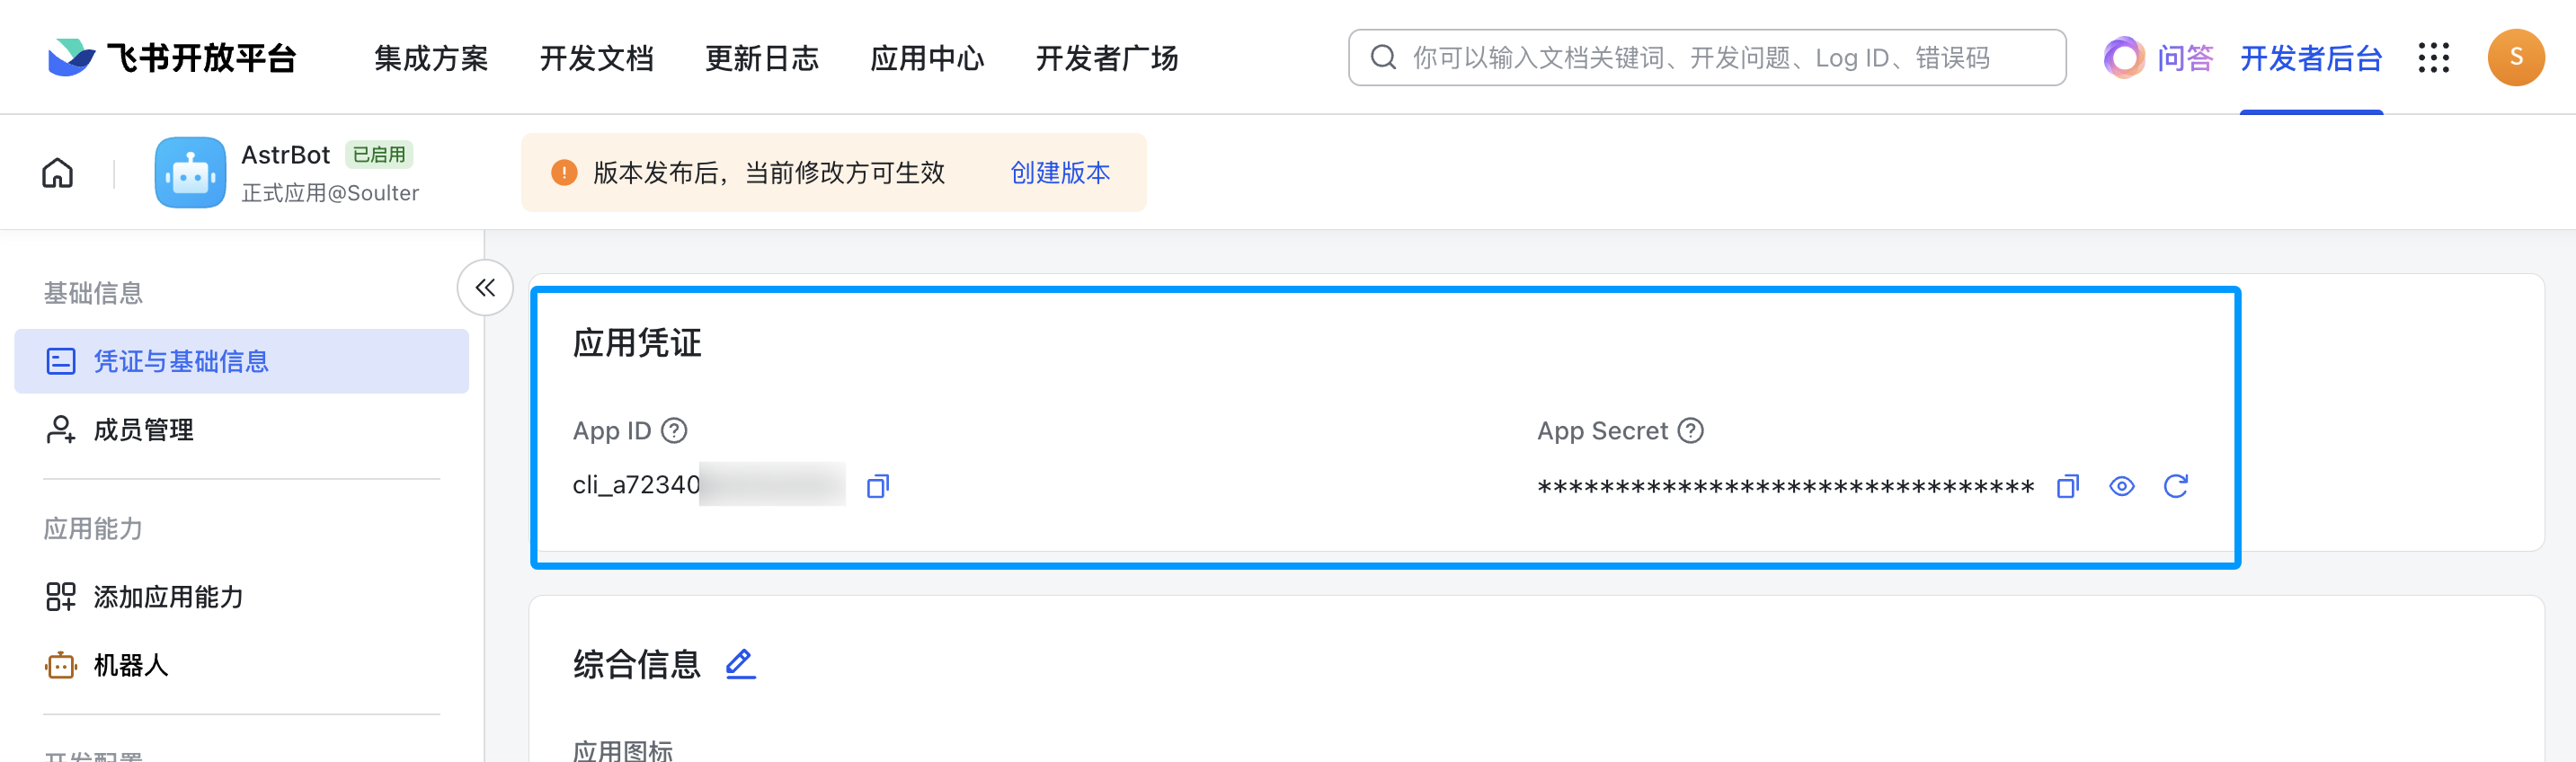The width and height of the screenshot is (2576, 762).
Task: Open the 开发文档 top menu
Action: click(596, 58)
